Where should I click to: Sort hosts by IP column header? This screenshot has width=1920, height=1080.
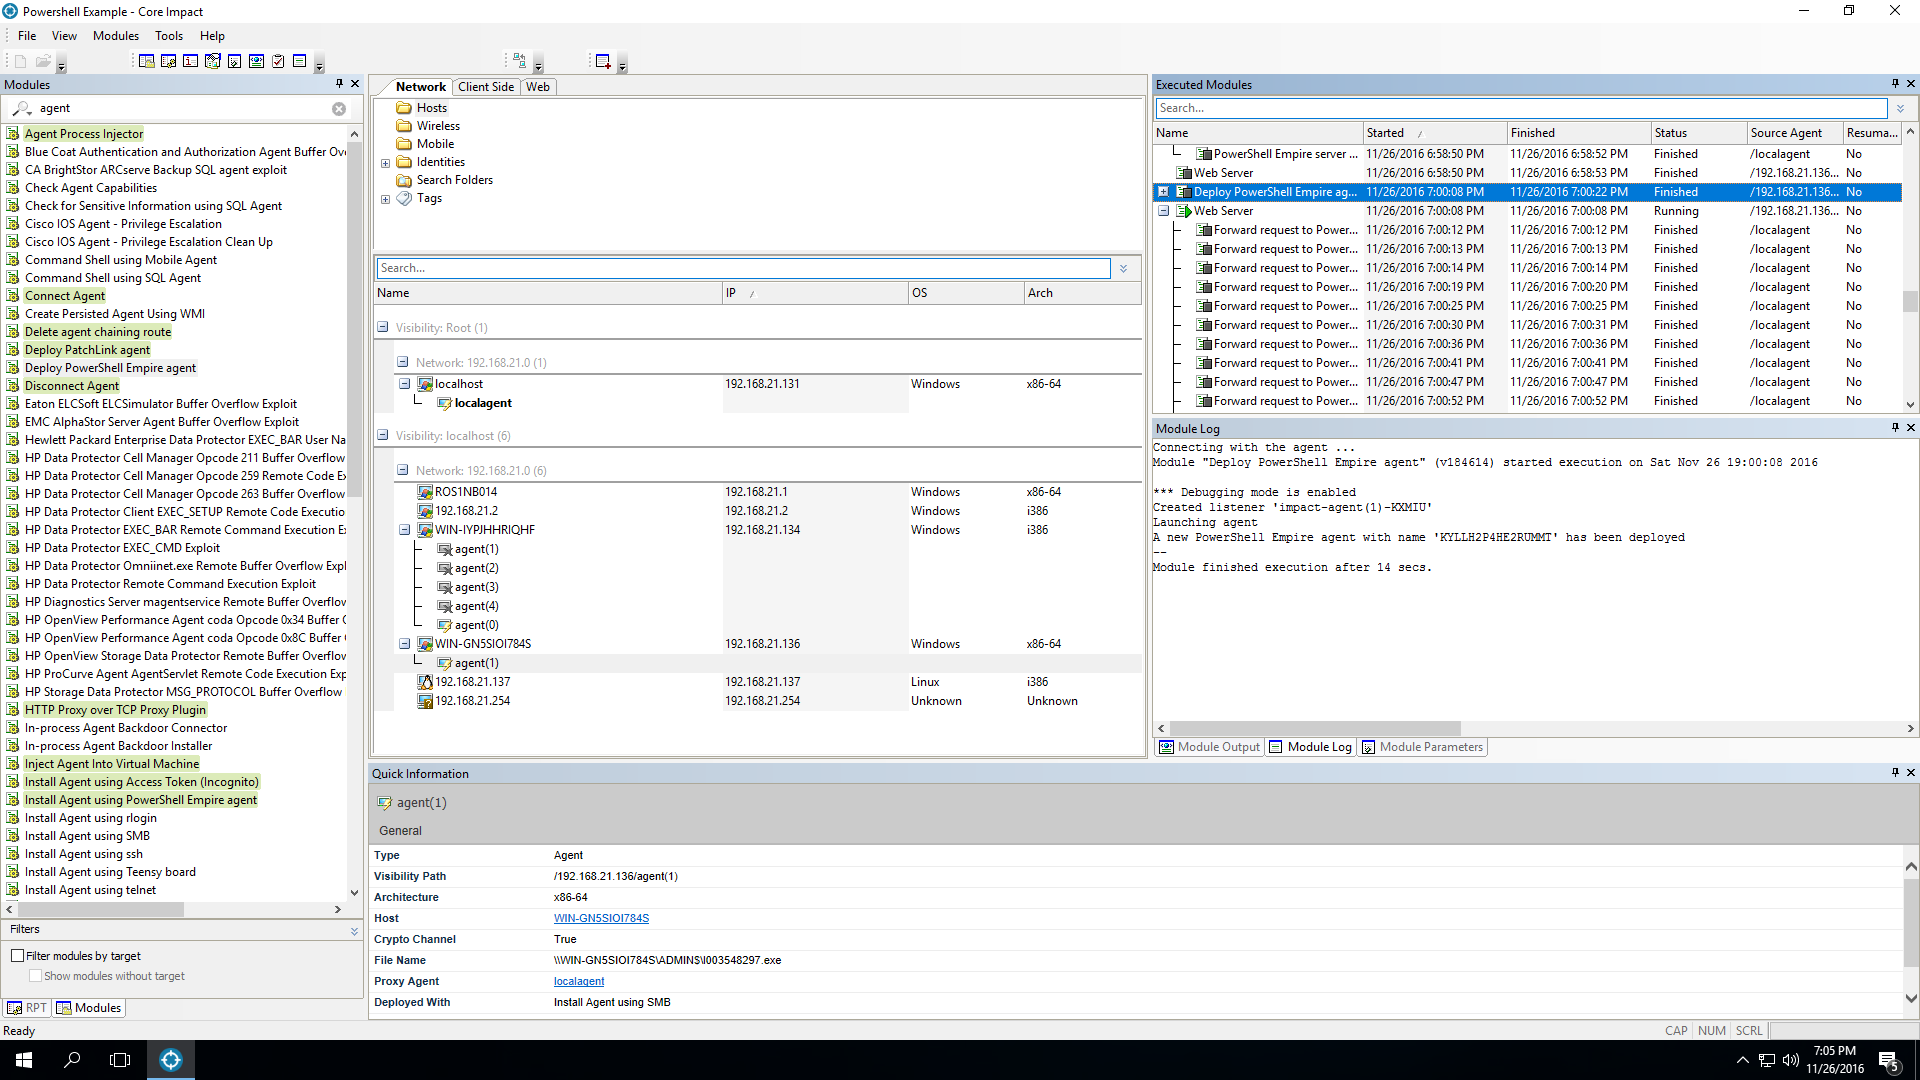(814, 293)
